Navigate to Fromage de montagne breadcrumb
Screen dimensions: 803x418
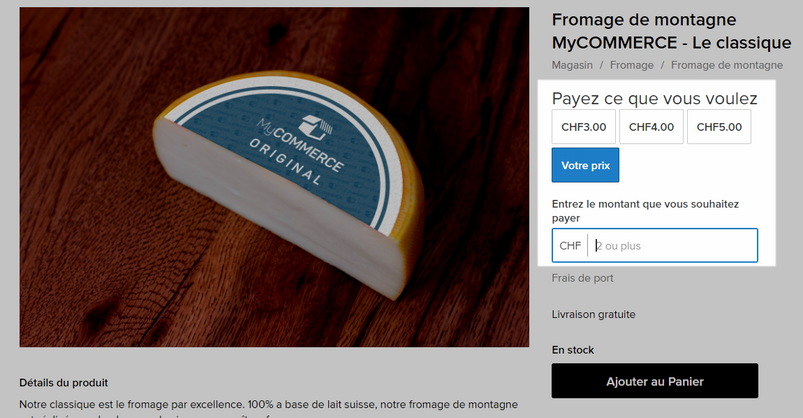tap(727, 65)
